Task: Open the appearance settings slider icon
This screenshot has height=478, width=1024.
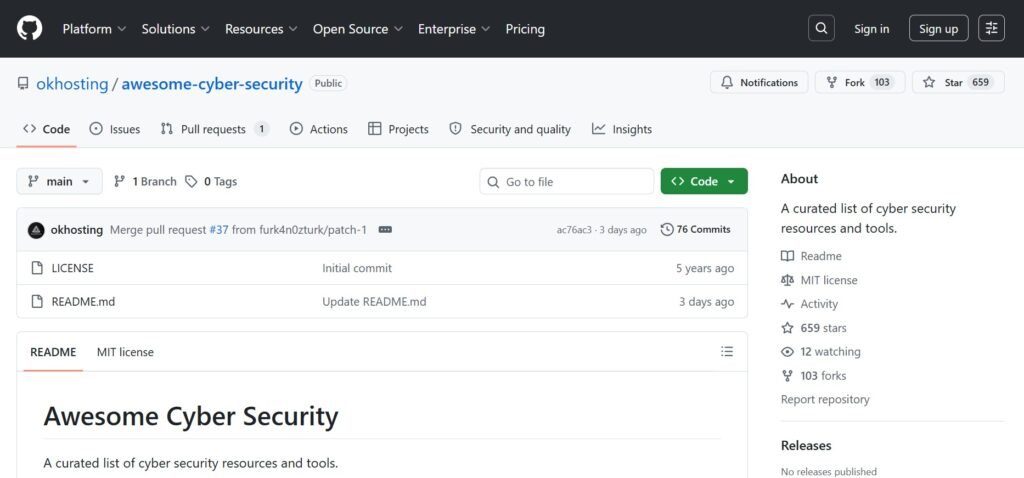Action: [x=991, y=29]
